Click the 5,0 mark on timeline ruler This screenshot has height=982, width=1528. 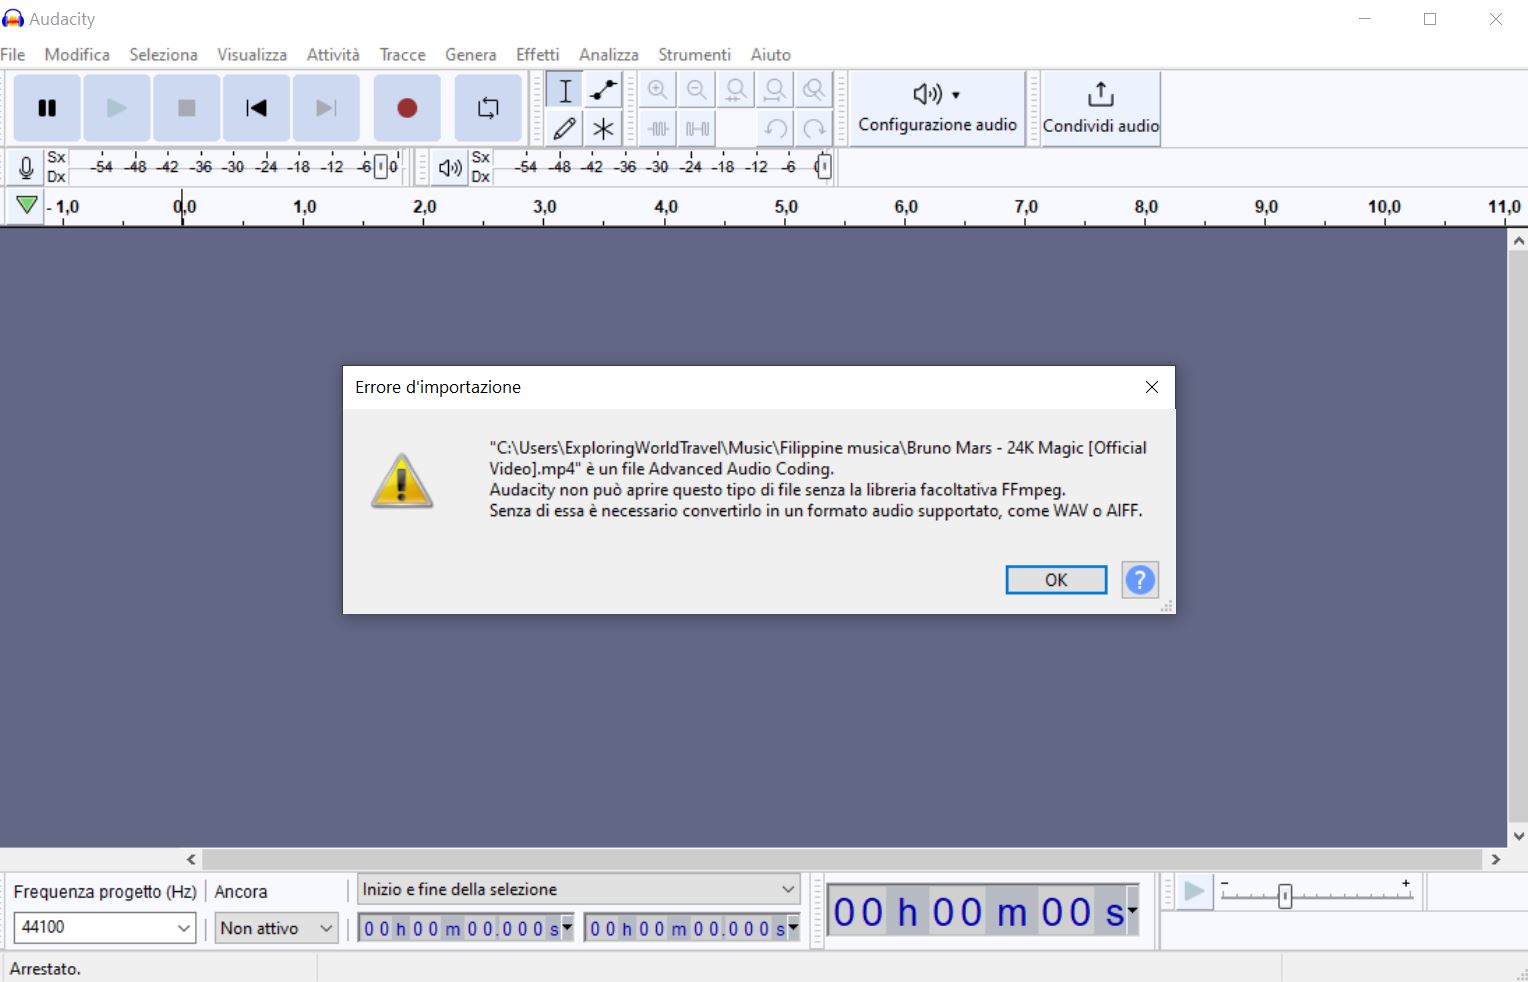point(786,207)
